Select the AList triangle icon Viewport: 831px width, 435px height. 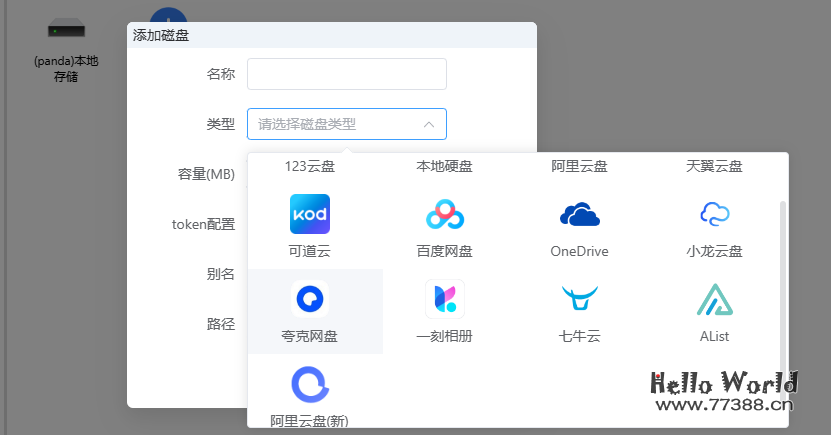[x=714, y=299]
